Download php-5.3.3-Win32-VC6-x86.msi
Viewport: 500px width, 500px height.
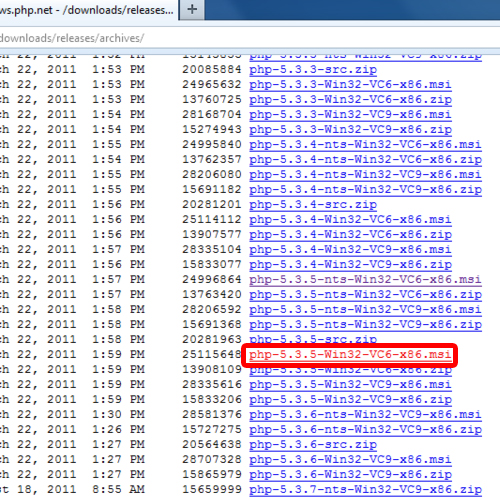[350, 84]
